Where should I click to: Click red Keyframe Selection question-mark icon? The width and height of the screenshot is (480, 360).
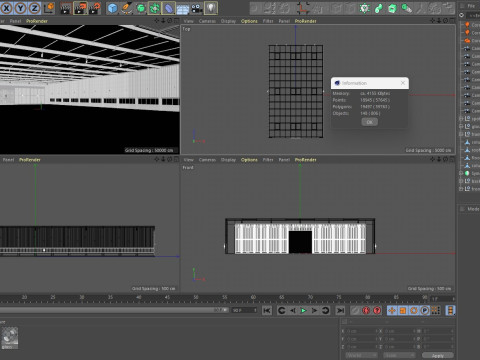377,310
